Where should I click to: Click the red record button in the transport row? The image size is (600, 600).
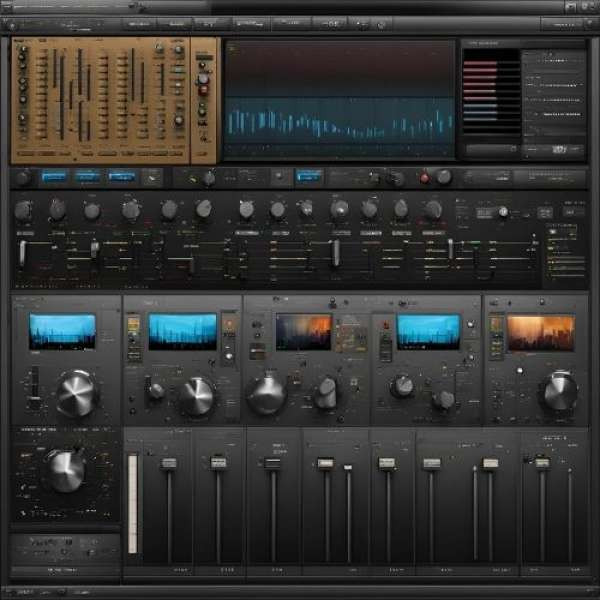(x=424, y=178)
